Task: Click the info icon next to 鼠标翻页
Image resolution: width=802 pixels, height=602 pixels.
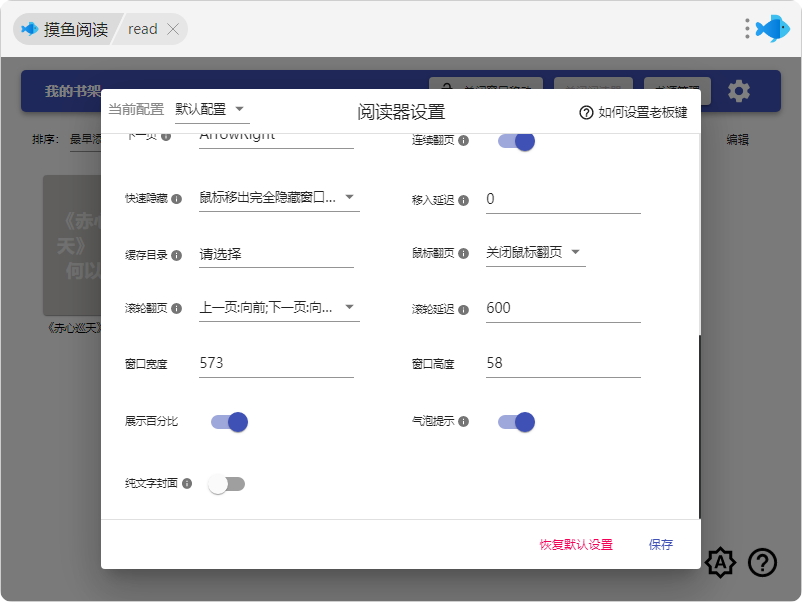Action: 463,253
